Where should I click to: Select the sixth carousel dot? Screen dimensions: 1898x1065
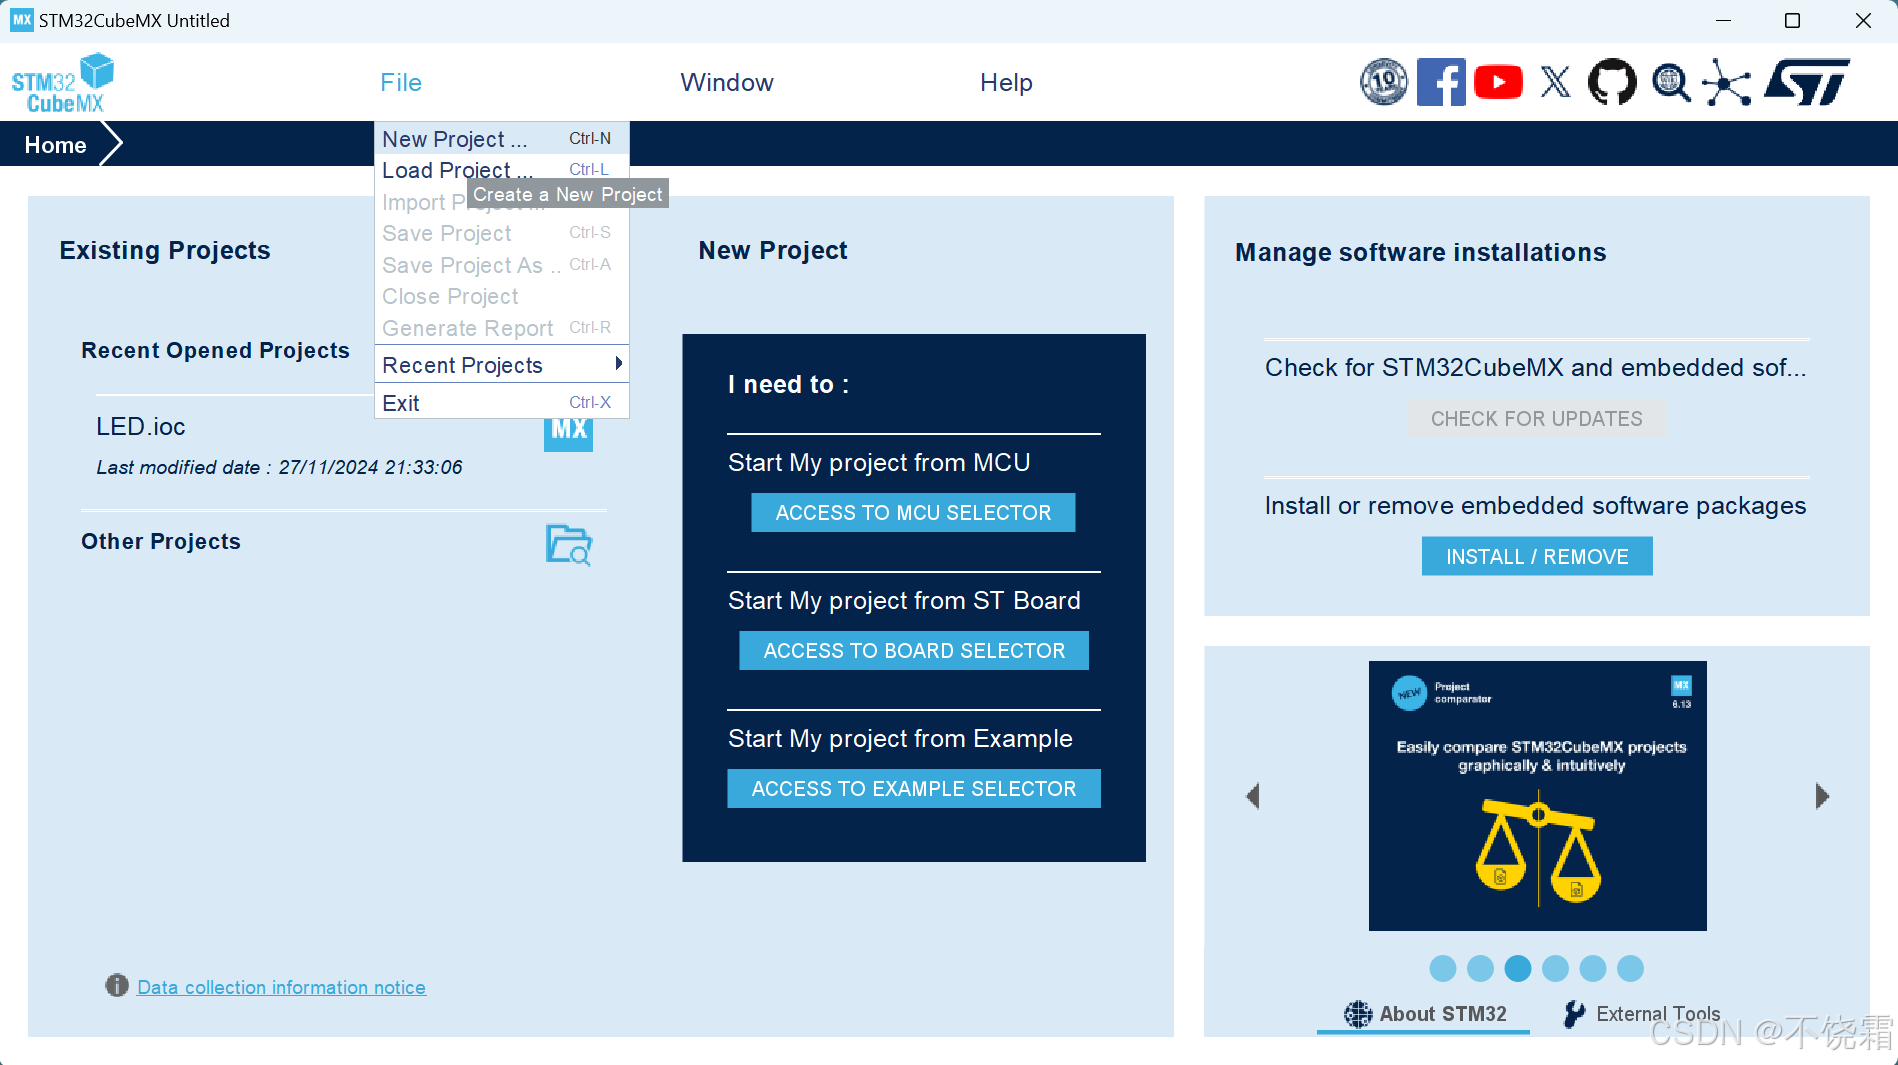pos(1630,968)
